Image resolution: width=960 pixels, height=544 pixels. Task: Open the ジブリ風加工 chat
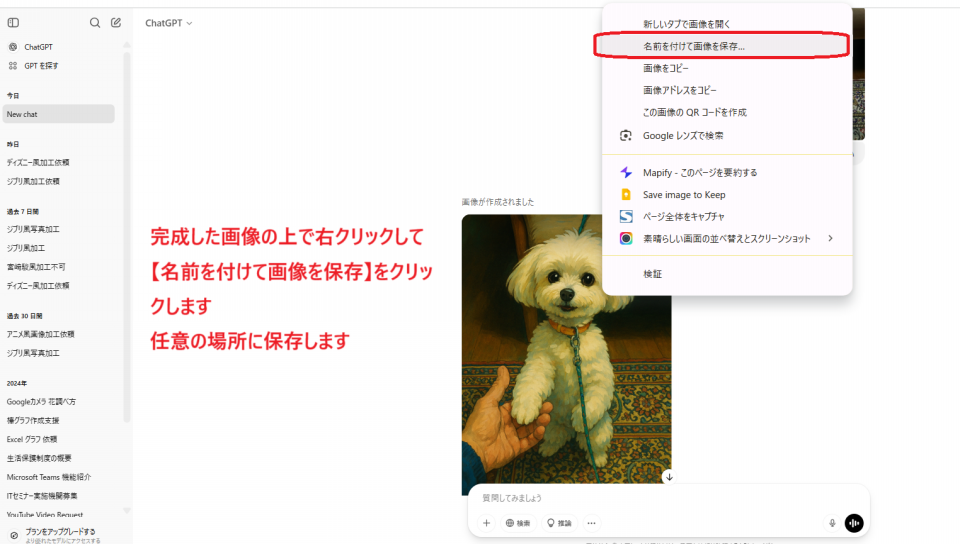click(26, 248)
